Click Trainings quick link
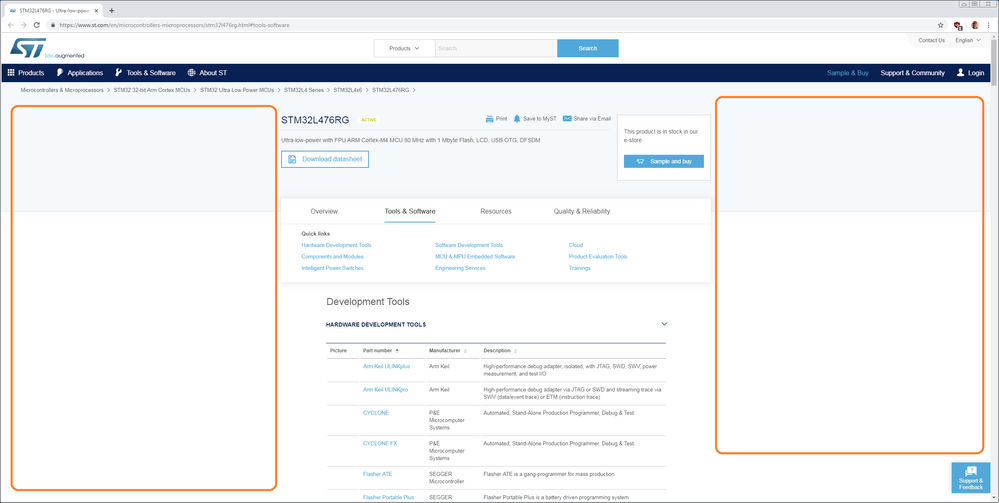Viewport: 999px width, 503px height. 580,268
